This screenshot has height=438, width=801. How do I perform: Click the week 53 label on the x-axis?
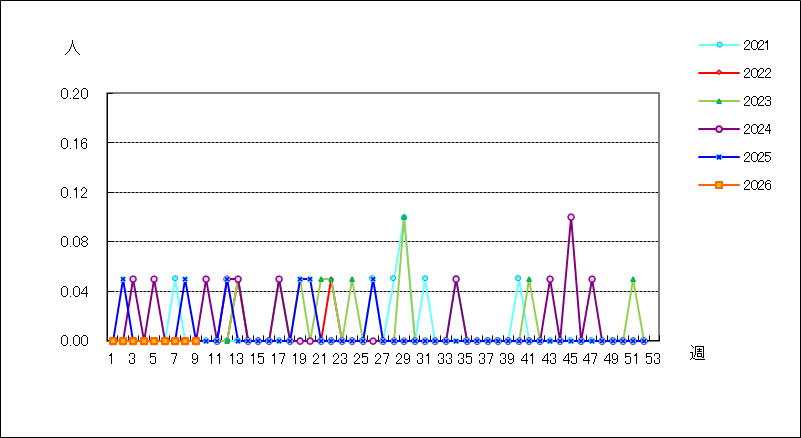(x=653, y=357)
